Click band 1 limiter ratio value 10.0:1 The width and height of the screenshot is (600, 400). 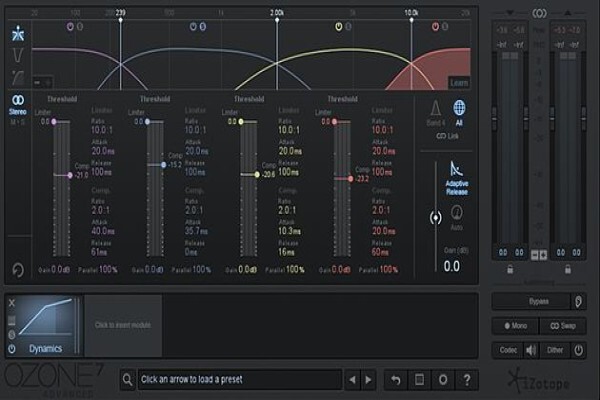tap(102, 130)
